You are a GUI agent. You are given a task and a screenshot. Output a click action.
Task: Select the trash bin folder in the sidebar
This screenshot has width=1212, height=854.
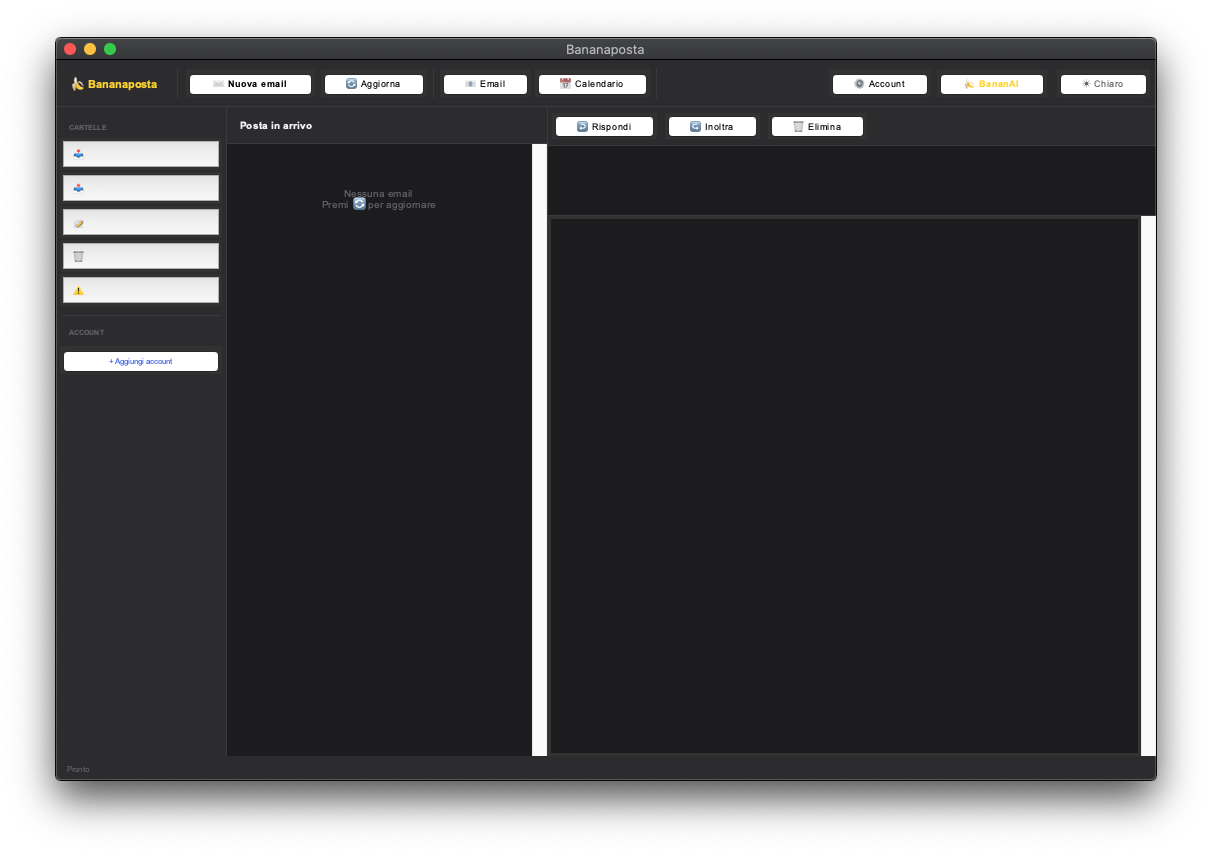click(x=141, y=256)
